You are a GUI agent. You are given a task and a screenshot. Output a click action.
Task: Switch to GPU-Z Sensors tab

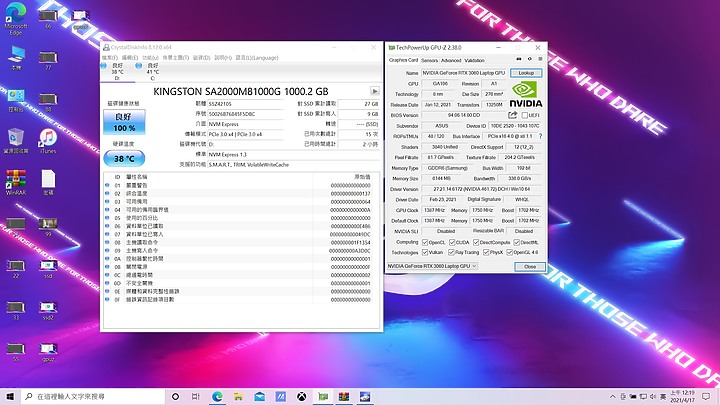pos(429,61)
